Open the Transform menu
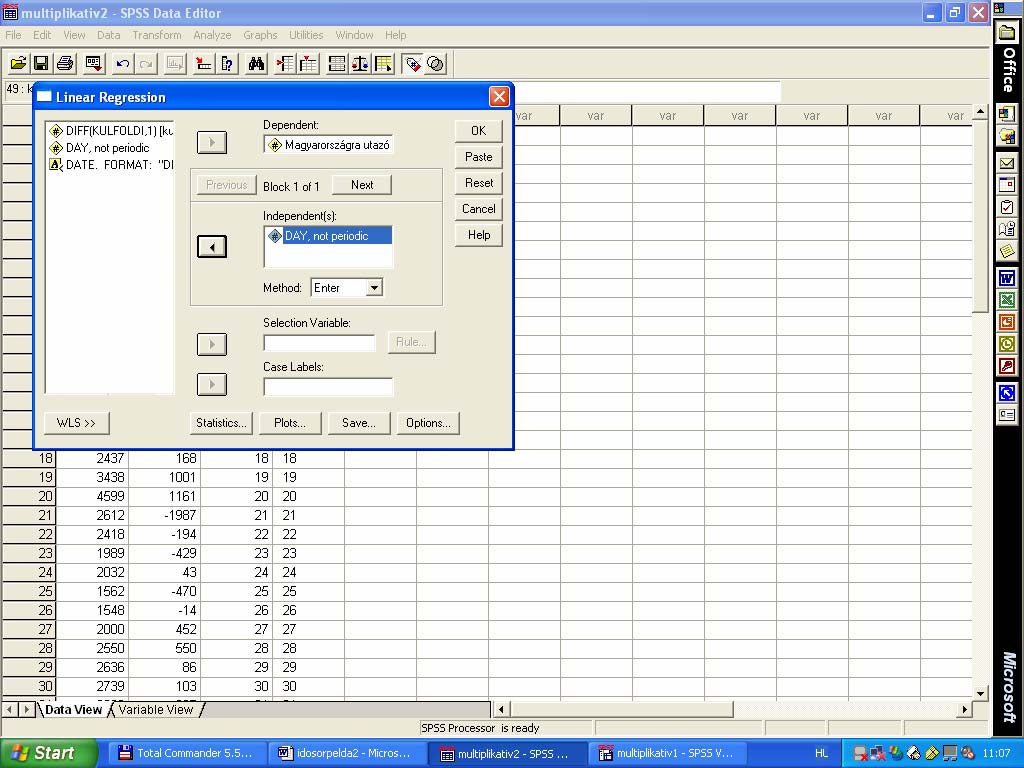The height and width of the screenshot is (768, 1024). (x=157, y=35)
